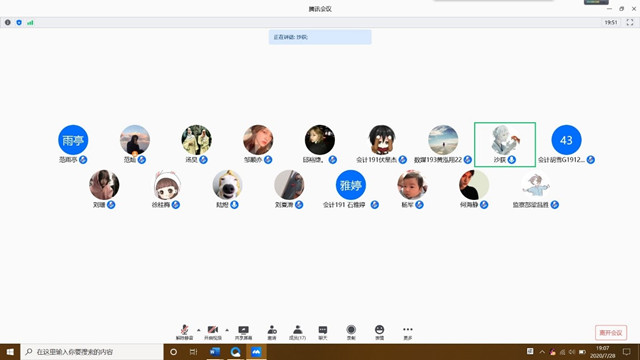This screenshot has height=360, width=640.
Task: Expand the audio options arrow beside microphone
Action: (199, 330)
